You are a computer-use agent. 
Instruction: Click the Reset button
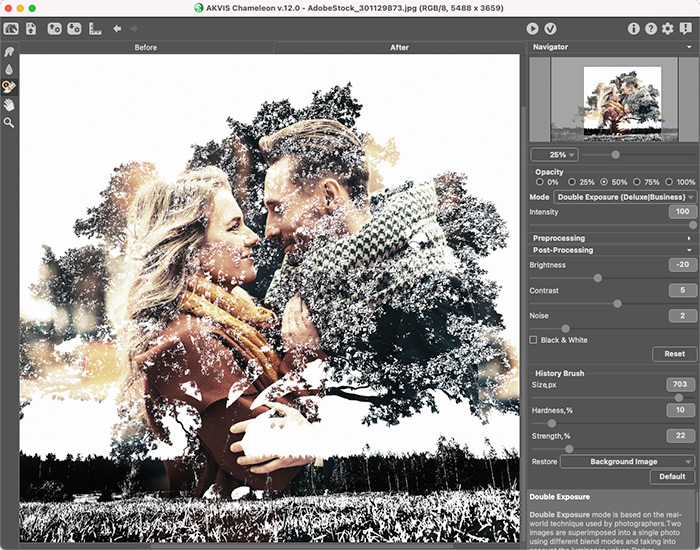point(674,354)
